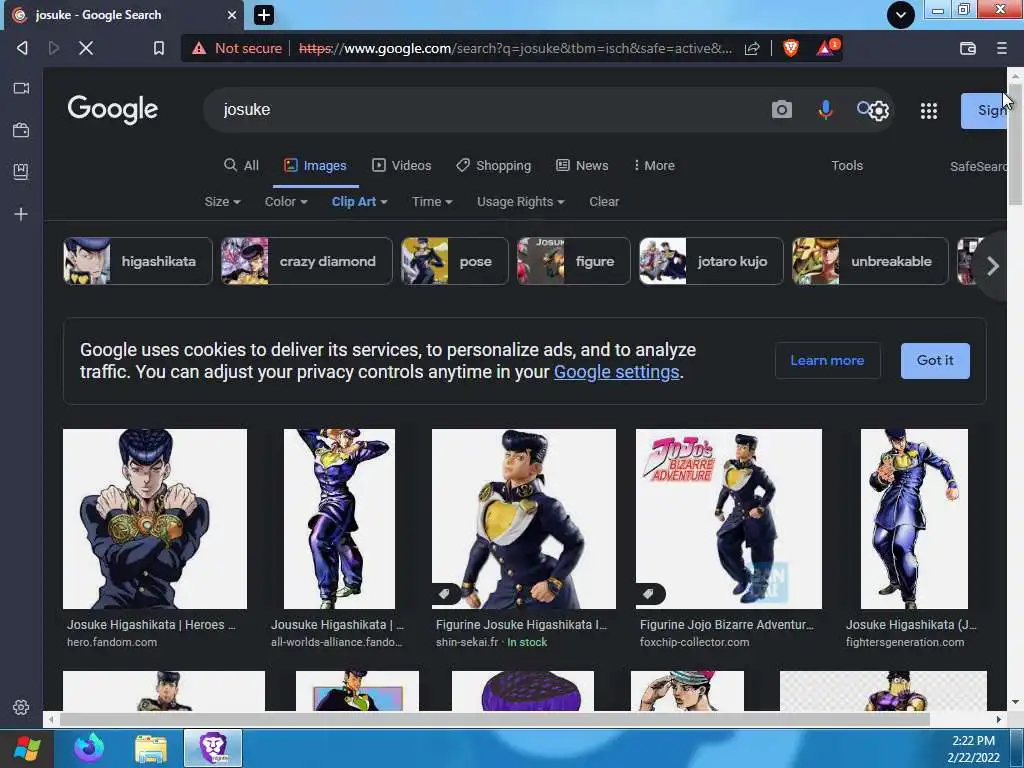The image size is (1024, 768).
Task: Open the hero.fandom.com Josuke image
Action: point(155,519)
